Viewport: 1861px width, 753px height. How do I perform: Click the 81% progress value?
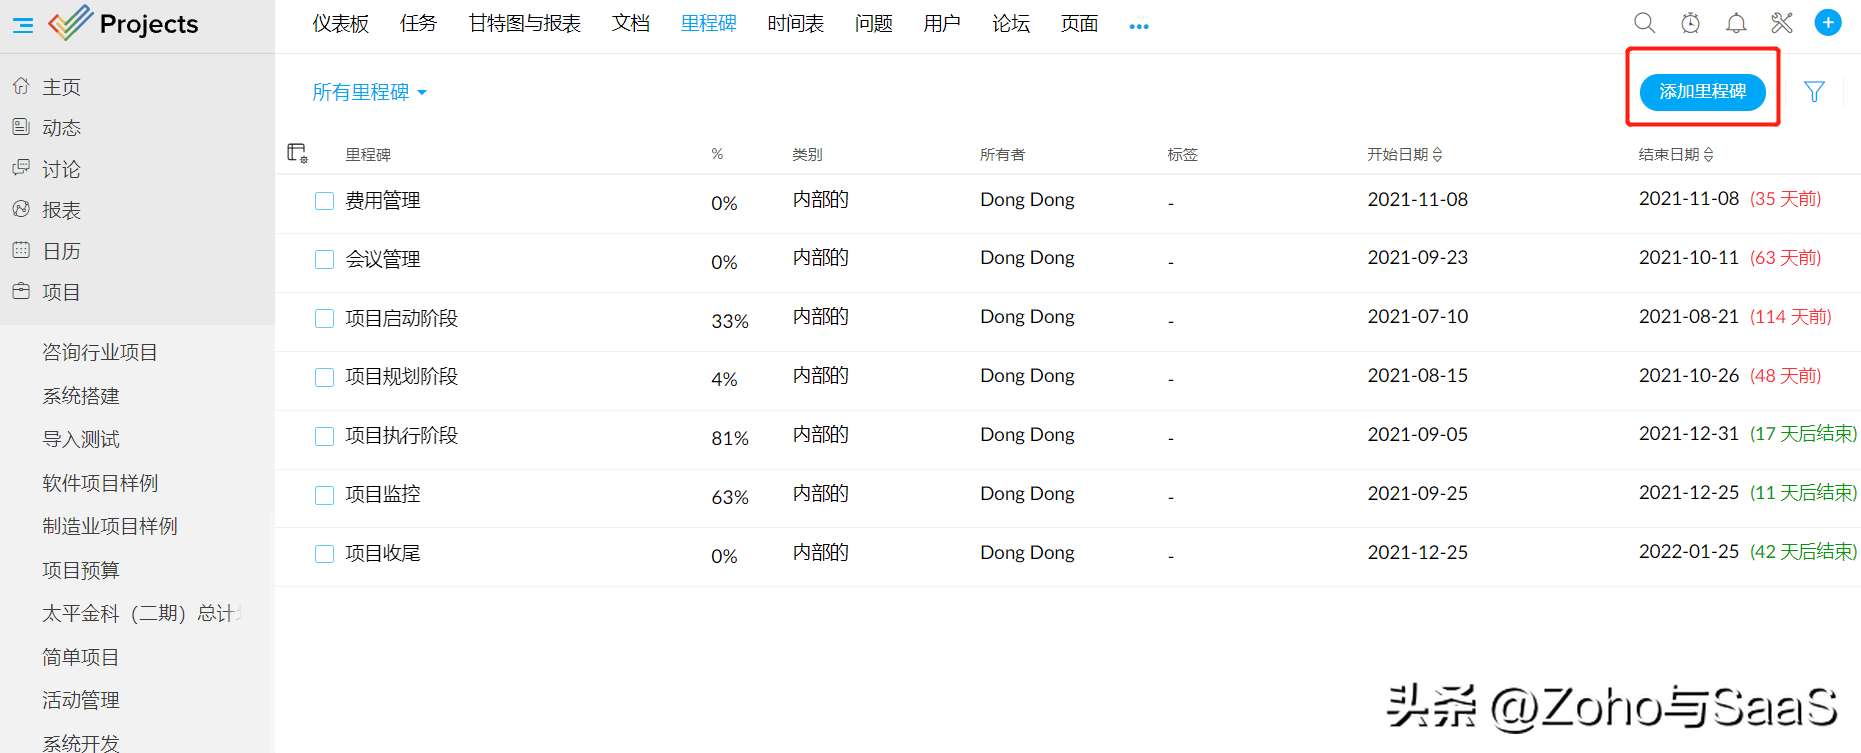[x=730, y=438]
